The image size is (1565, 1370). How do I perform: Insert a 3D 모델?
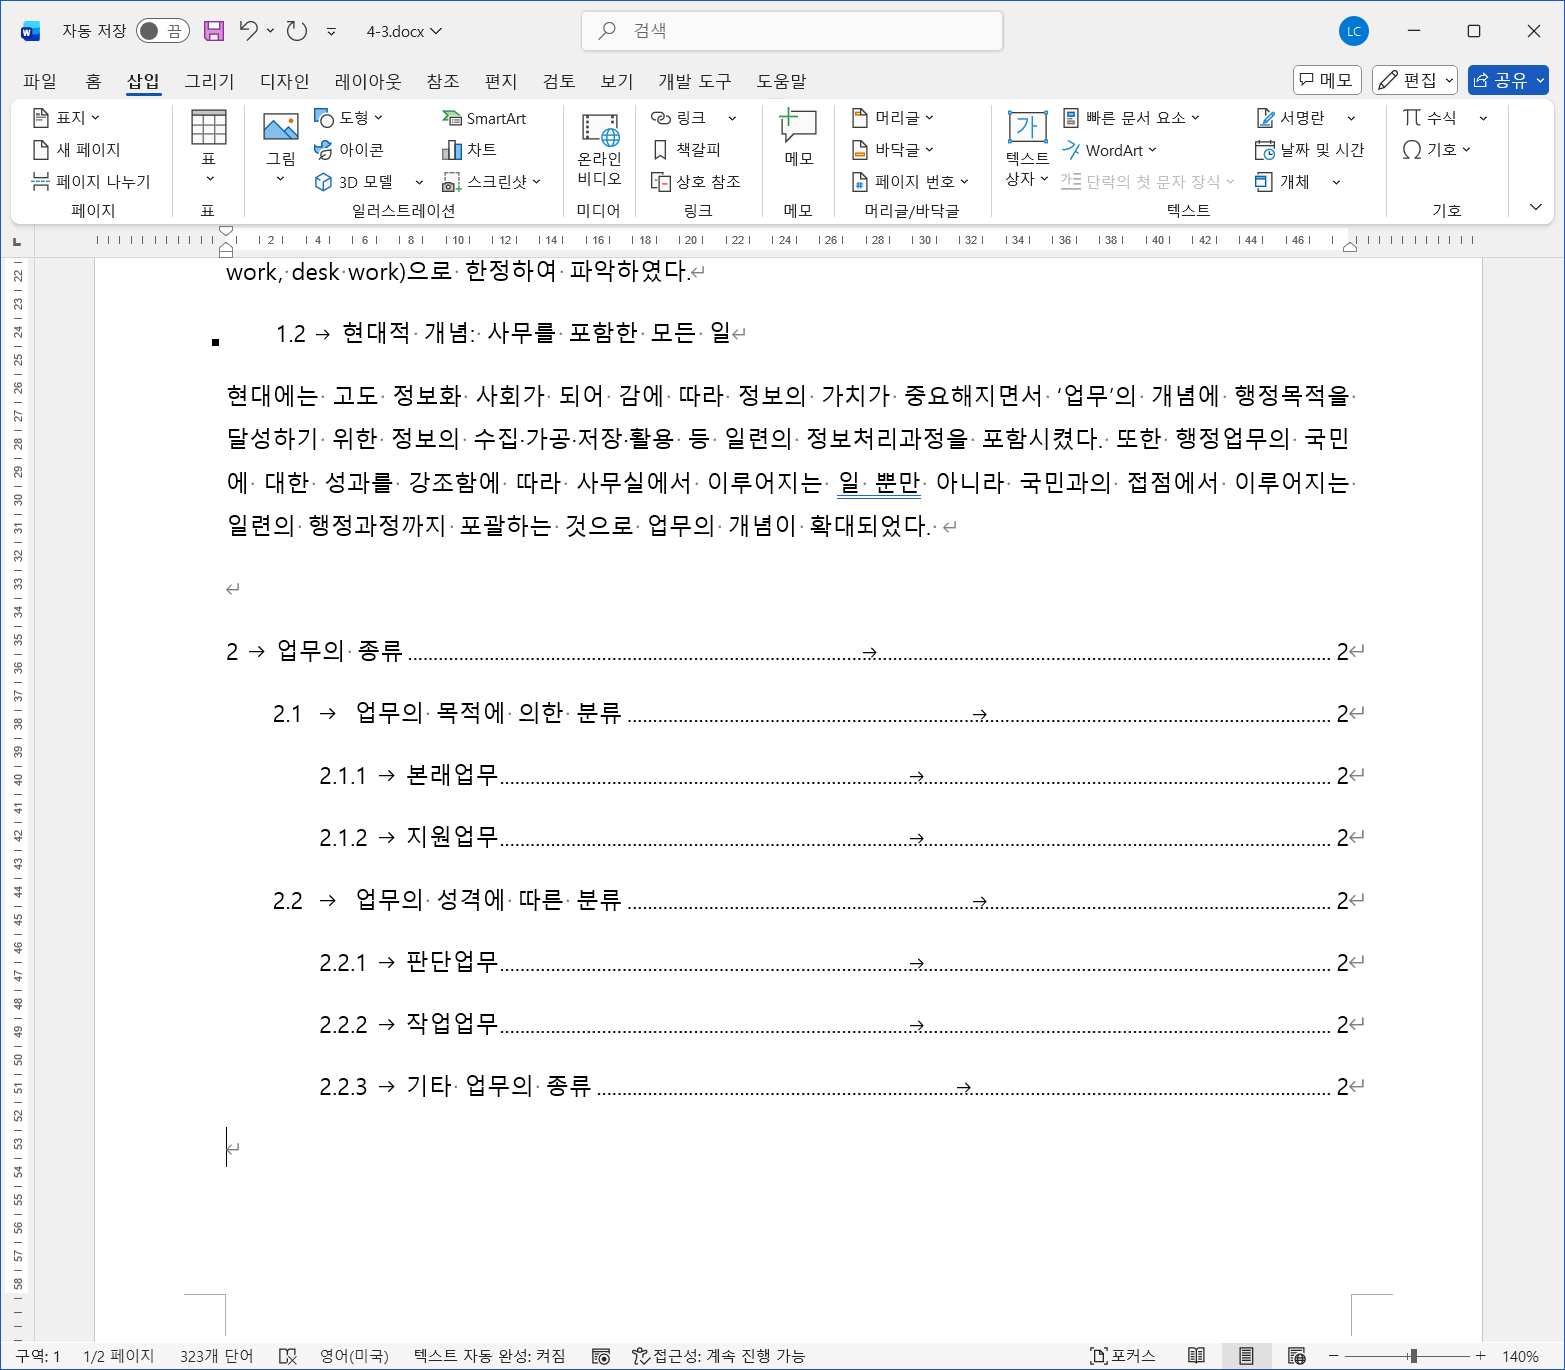point(354,182)
